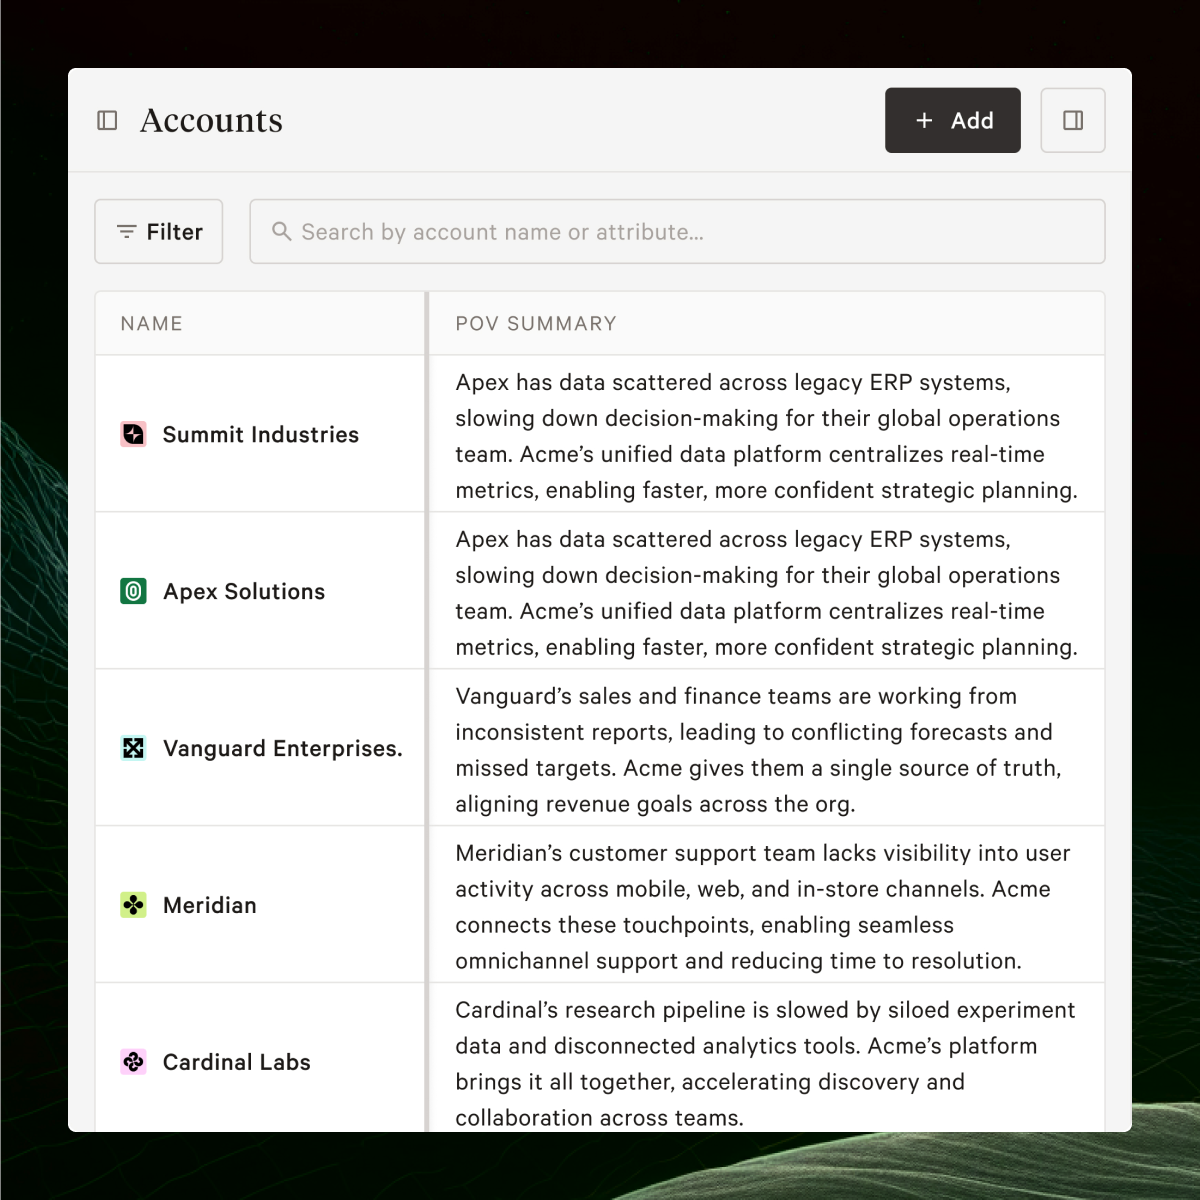This screenshot has width=1200, height=1200.
Task: Select Vanguard's POV summary paragraph
Action: 758,750
